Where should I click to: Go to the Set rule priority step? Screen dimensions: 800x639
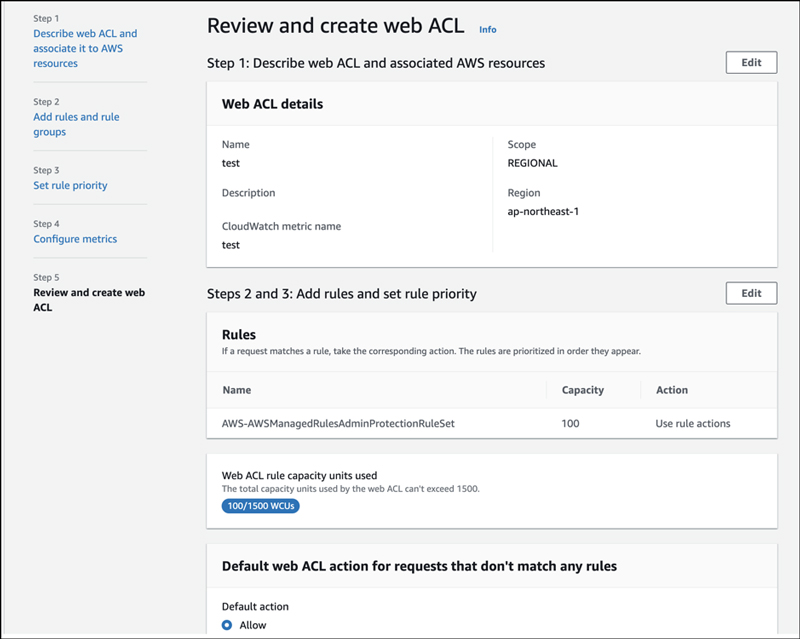tap(69, 185)
